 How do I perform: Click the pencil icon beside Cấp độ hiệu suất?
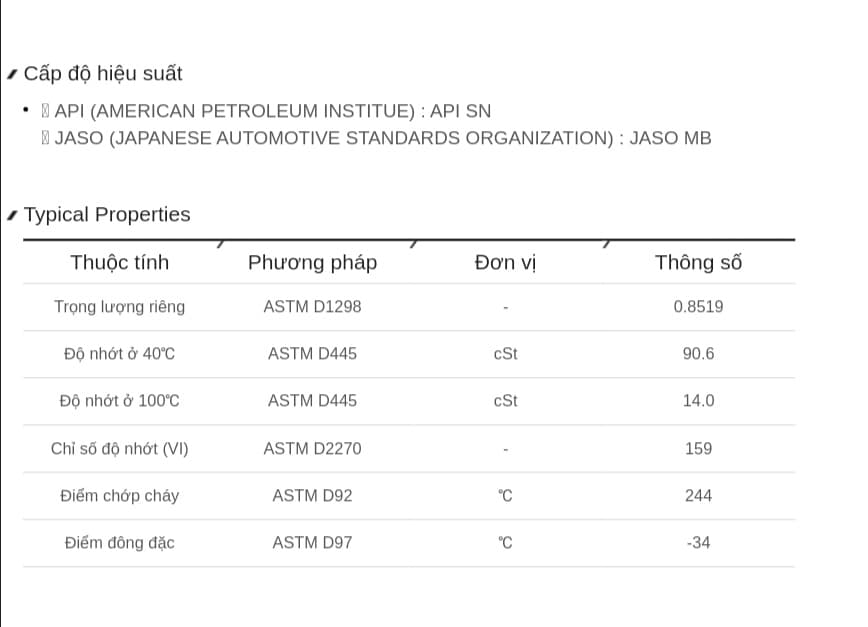coord(12,74)
